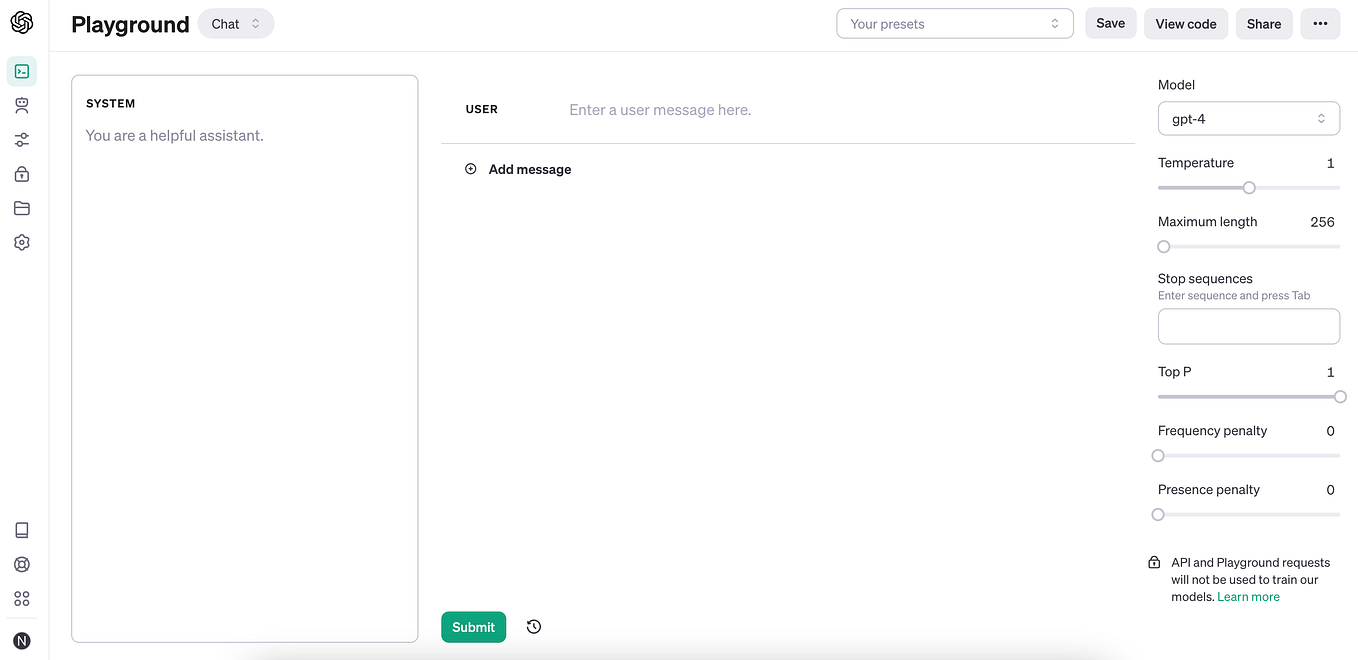1358x660 pixels.
Task: Expand the Chat mode dropdown
Action: (x=236, y=24)
